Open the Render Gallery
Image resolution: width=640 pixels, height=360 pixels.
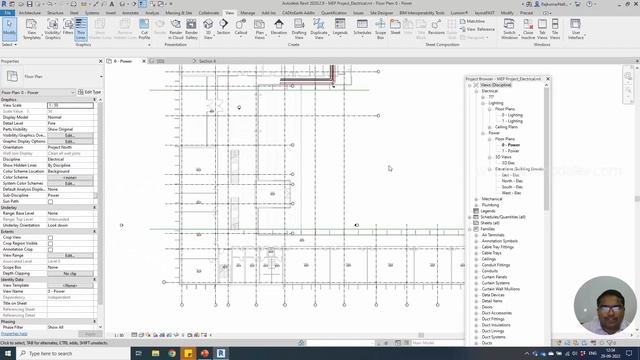click(191, 29)
